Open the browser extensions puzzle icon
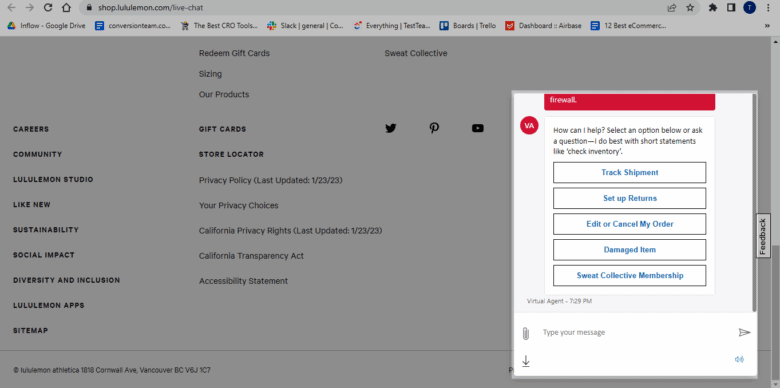Screen dimensions: 780x388 click(713, 7)
